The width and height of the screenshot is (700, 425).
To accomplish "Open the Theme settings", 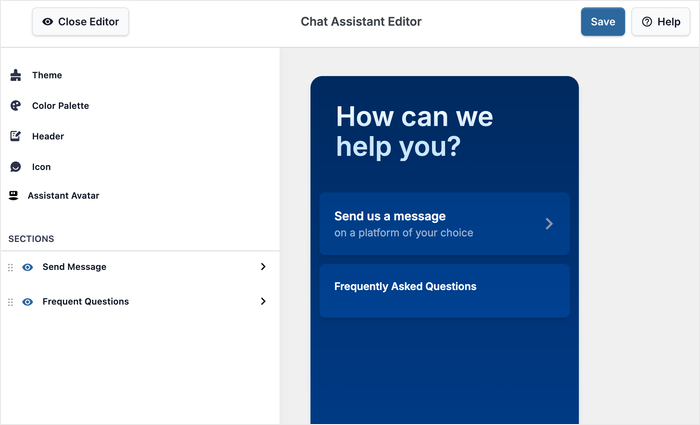I will pos(47,75).
